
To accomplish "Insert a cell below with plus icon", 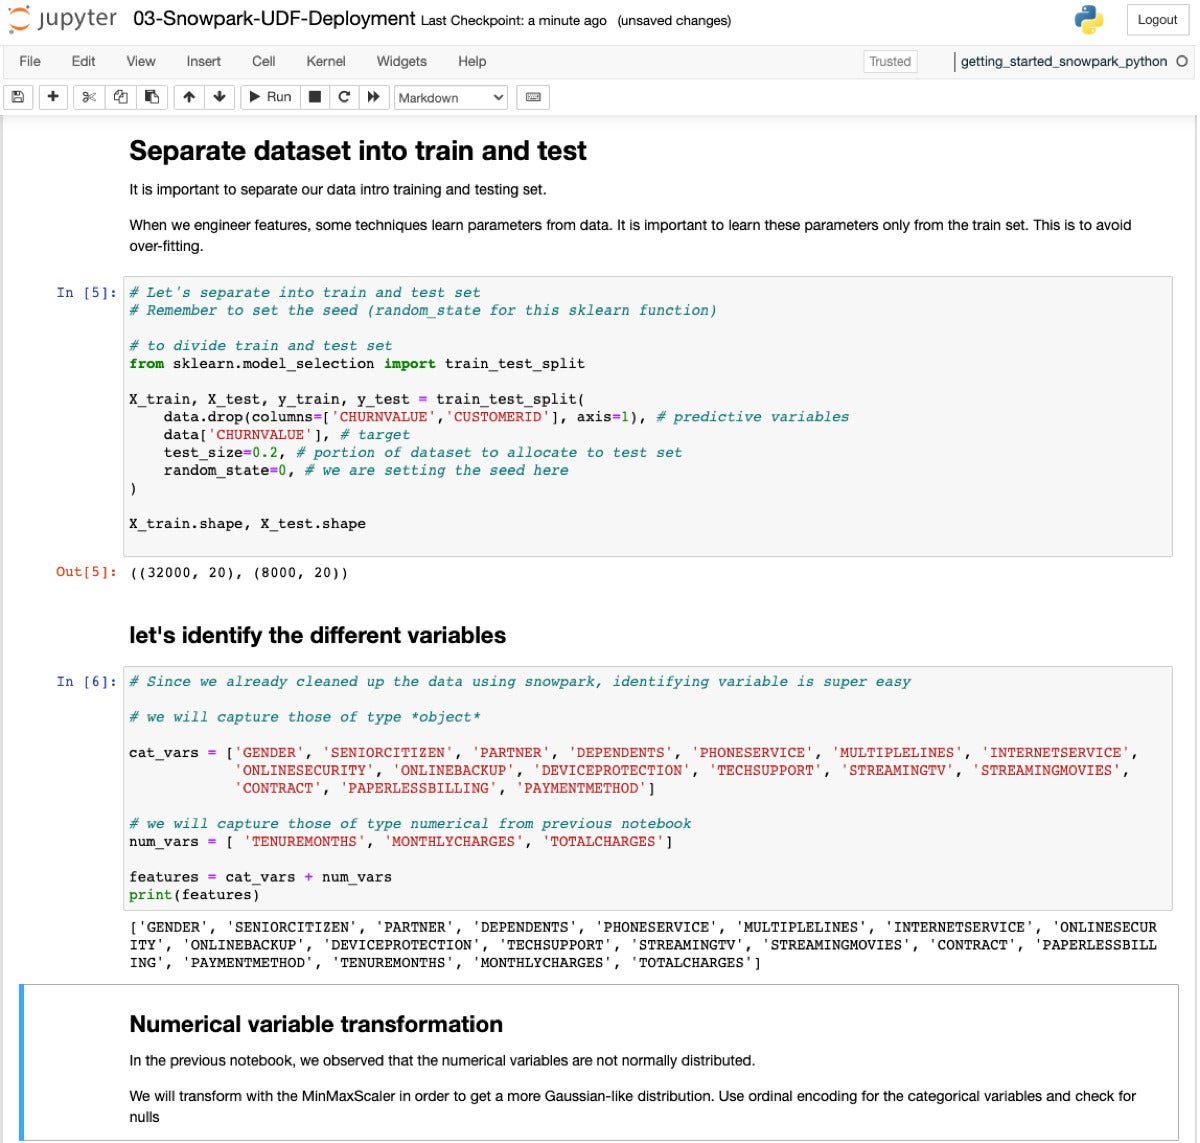I will pyautogui.click(x=53, y=97).
